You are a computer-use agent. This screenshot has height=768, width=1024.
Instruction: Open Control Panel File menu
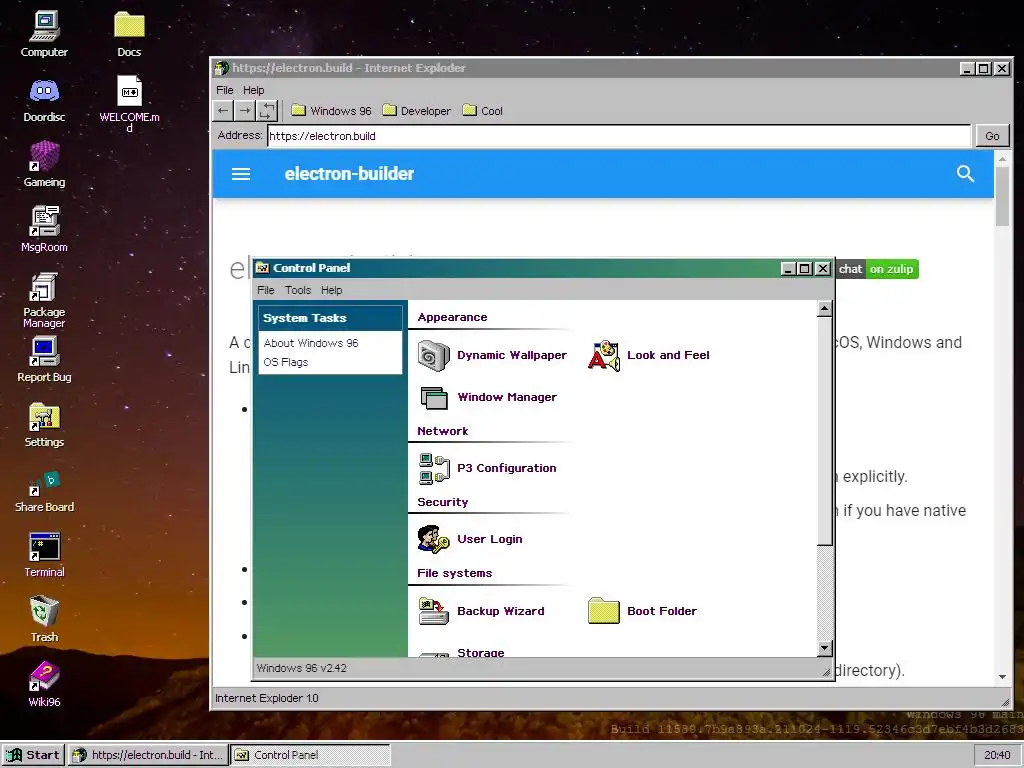pos(266,290)
